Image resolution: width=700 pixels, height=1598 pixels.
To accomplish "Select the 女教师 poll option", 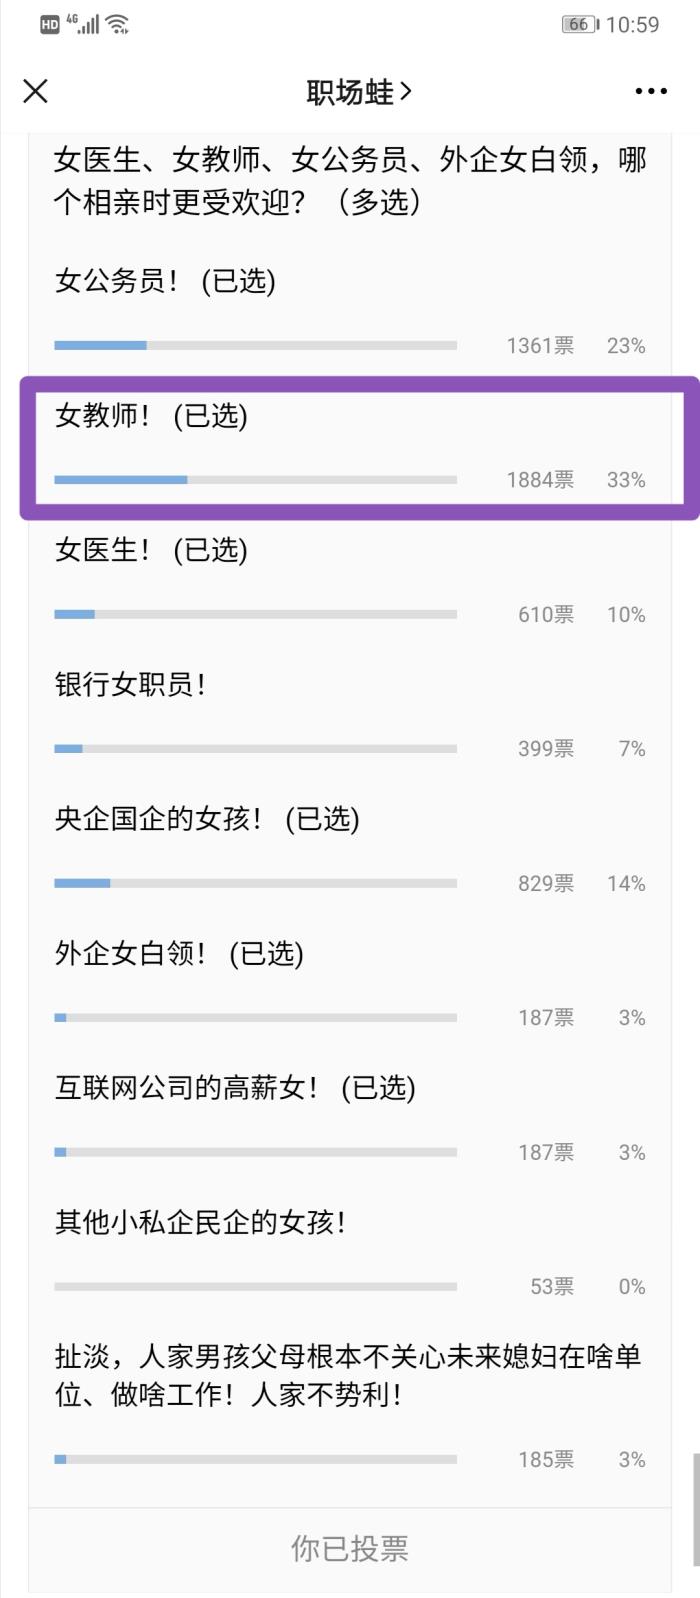I will click(x=151, y=416).
